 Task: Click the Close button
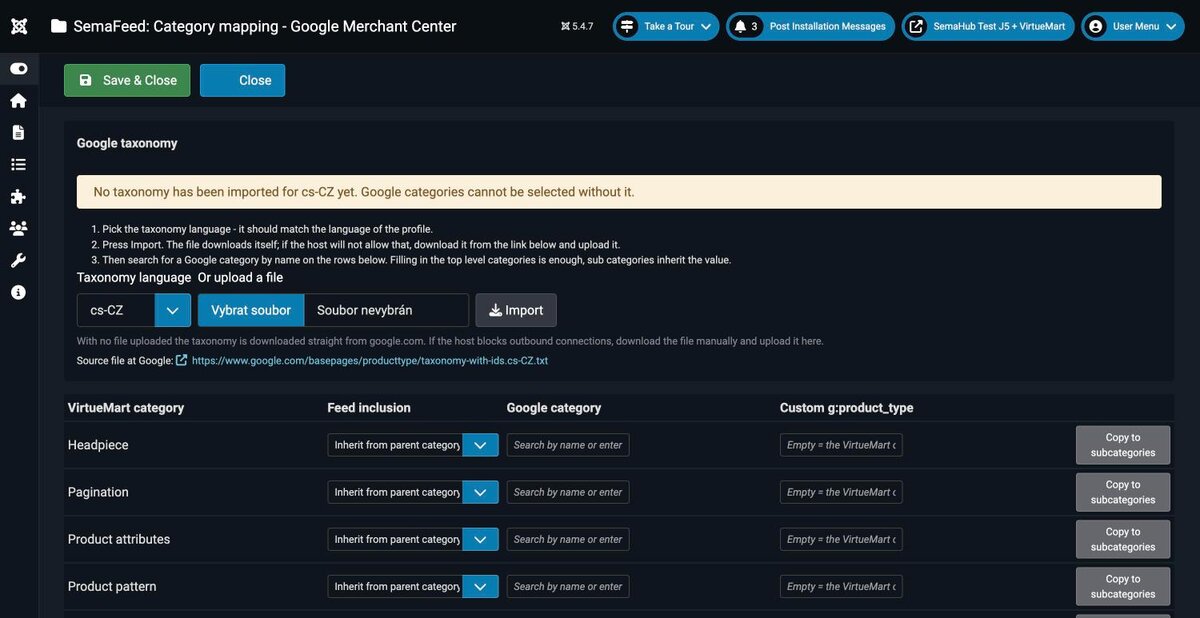[x=242, y=80]
